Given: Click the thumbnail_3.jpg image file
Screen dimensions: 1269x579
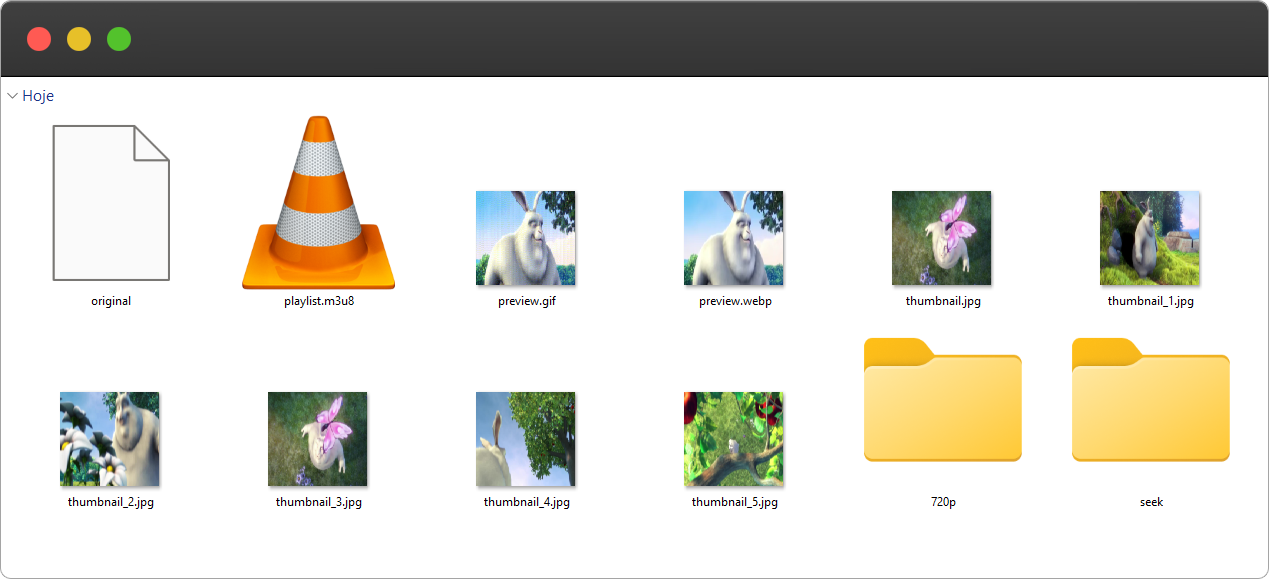Looking at the screenshot, I should pos(318,439).
